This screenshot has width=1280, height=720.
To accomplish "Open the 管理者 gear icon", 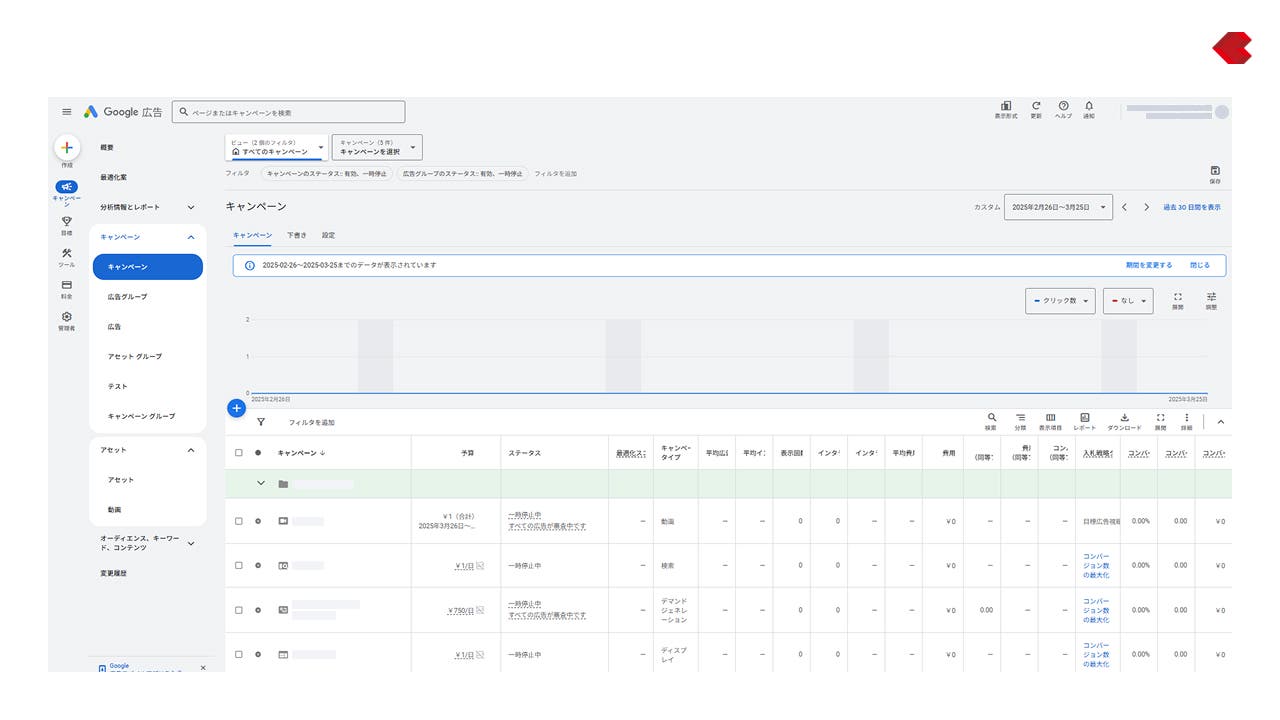I will pos(67,317).
